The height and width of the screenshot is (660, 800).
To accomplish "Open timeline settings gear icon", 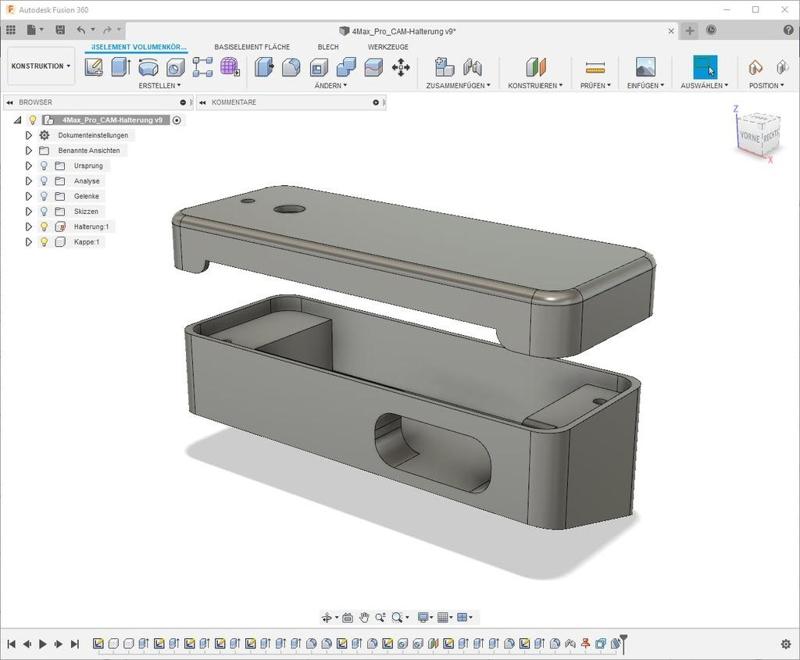I will (x=786, y=644).
